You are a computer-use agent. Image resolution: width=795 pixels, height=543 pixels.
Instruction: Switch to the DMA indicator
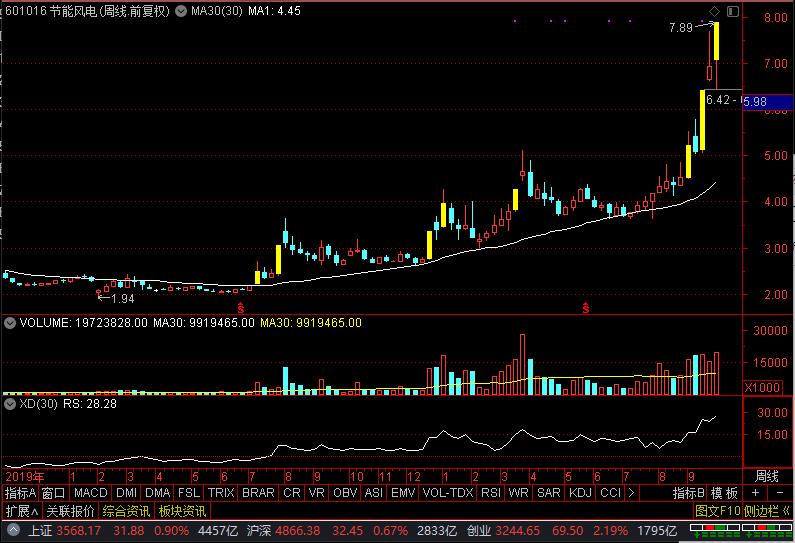coord(157,493)
